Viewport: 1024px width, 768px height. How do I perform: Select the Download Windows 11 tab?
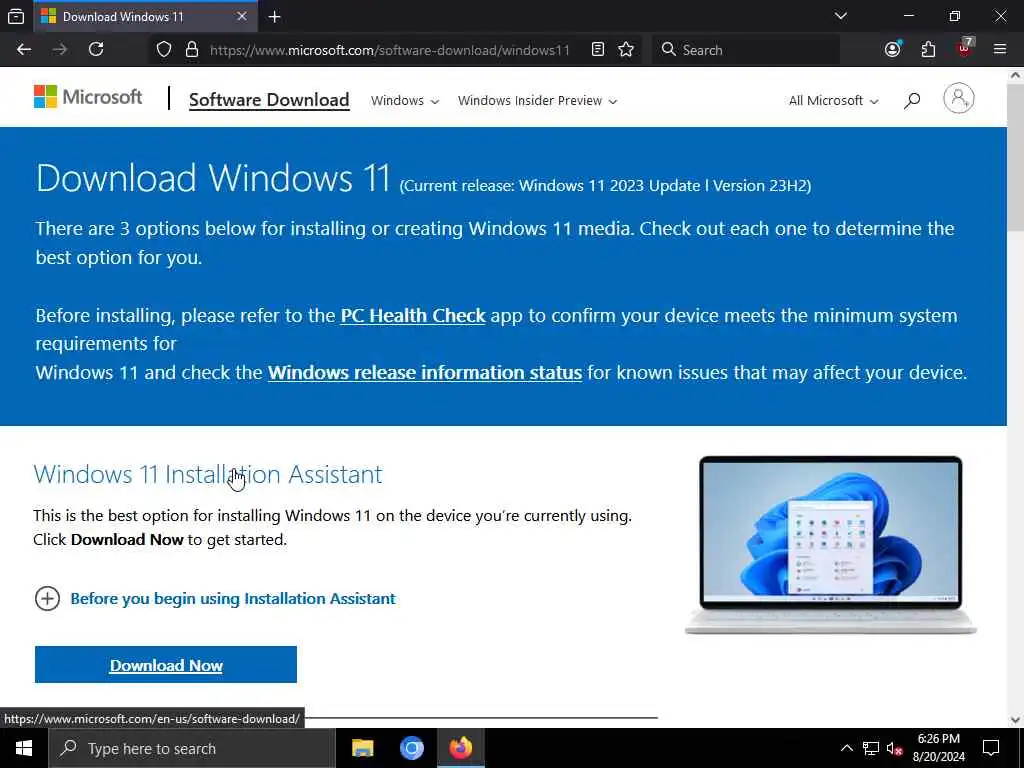coord(144,17)
